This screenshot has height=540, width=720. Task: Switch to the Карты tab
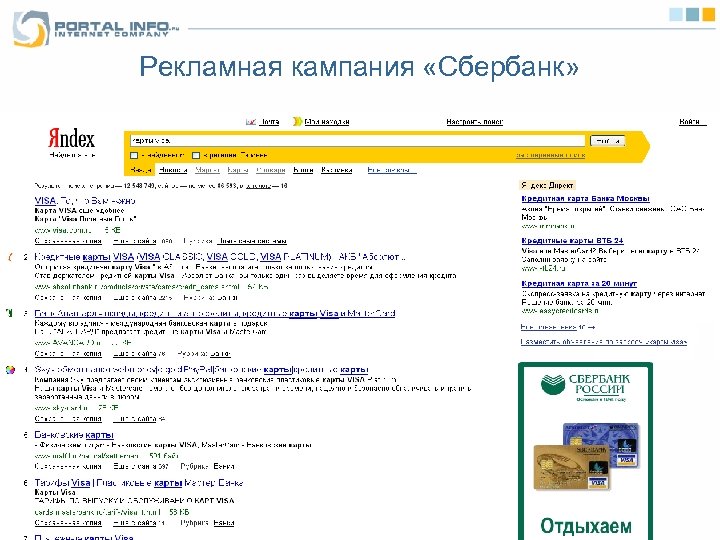[x=238, y=170]
